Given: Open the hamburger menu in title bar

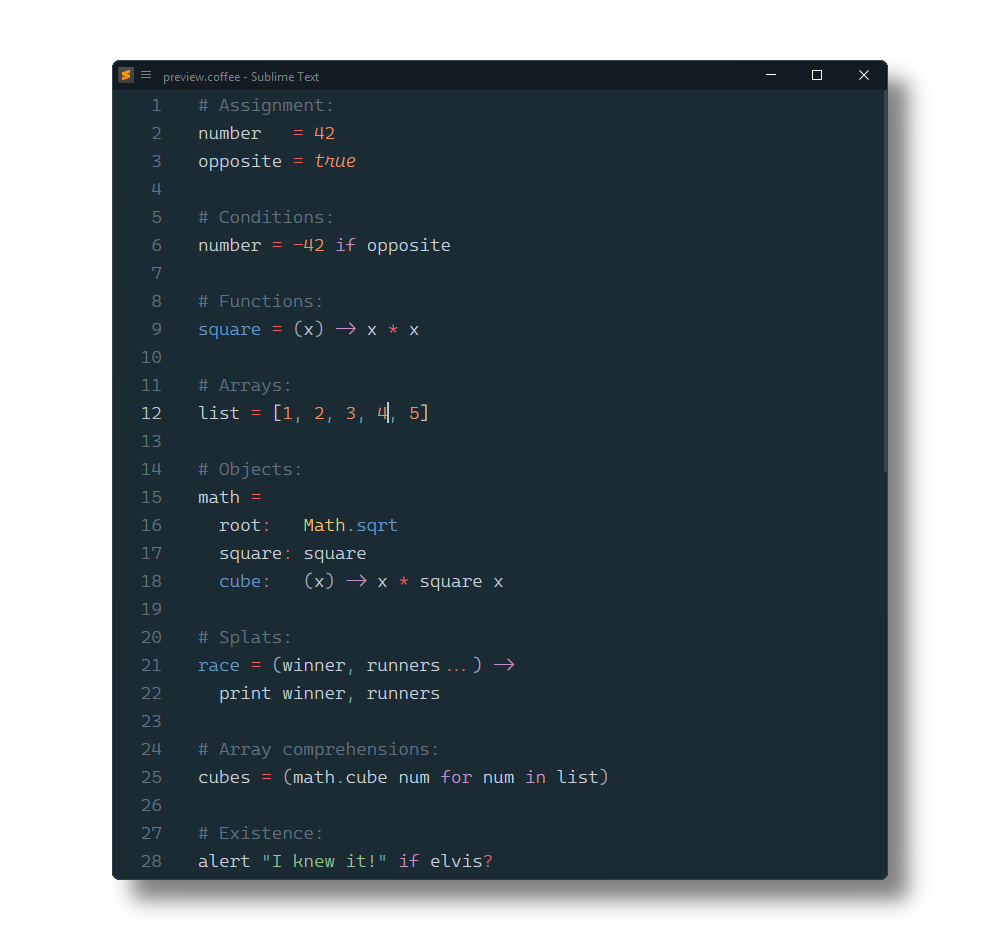Looking at the screenshot, I should 146,75.
